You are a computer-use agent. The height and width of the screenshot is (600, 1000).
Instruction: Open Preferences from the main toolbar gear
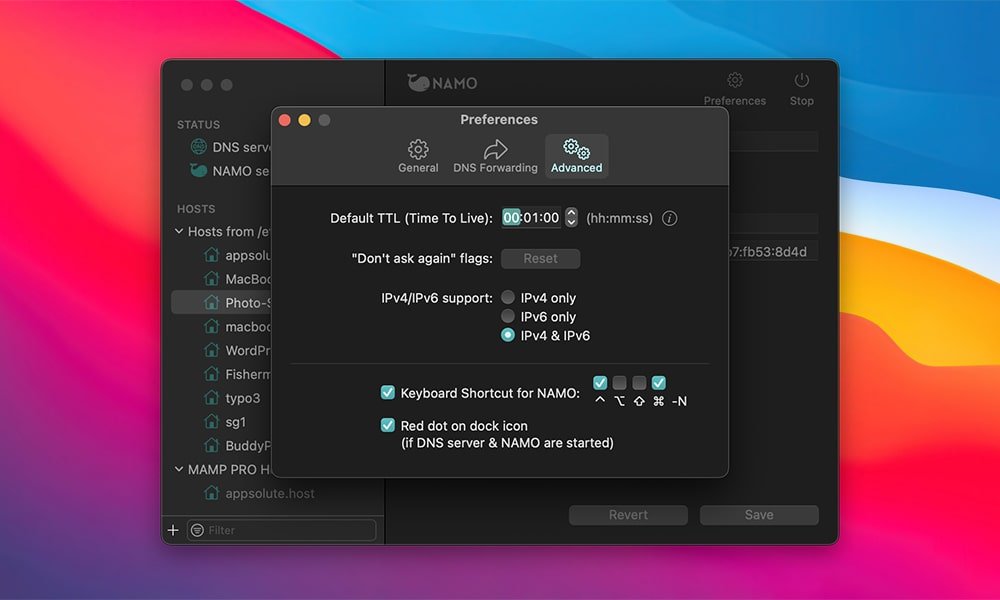(x=734, y=81)
